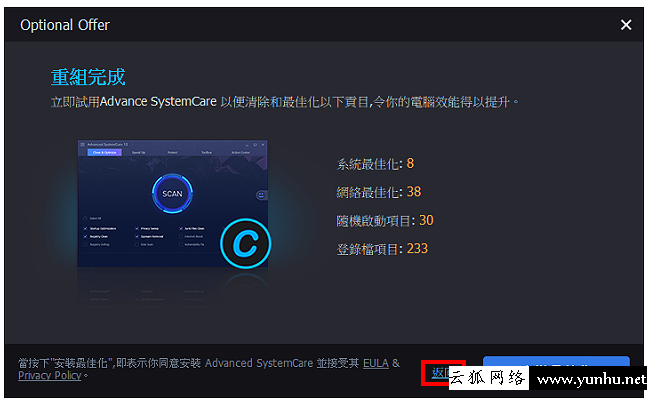Close the Optional Offer dialog
Viewport: 650px width, 401px height.
(626, 25)
